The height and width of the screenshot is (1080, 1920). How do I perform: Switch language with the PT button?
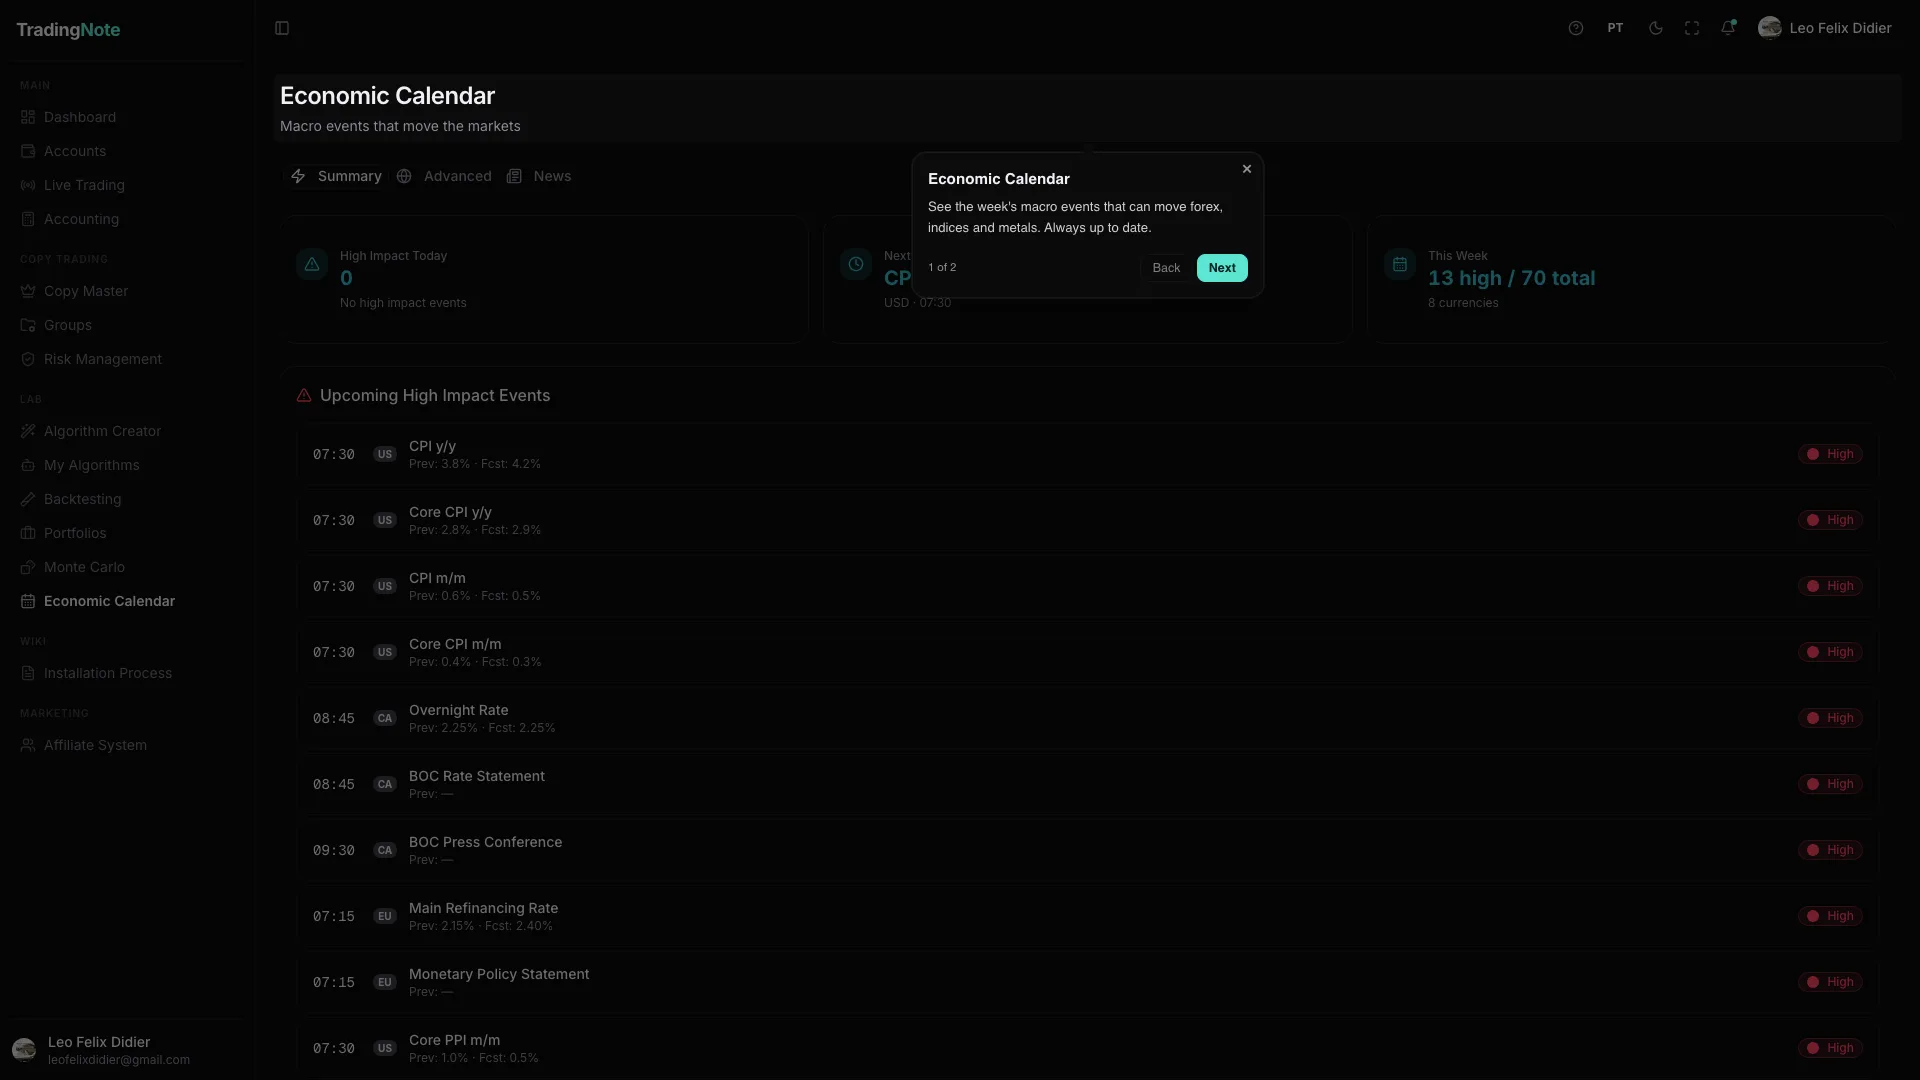(1615, 28)
